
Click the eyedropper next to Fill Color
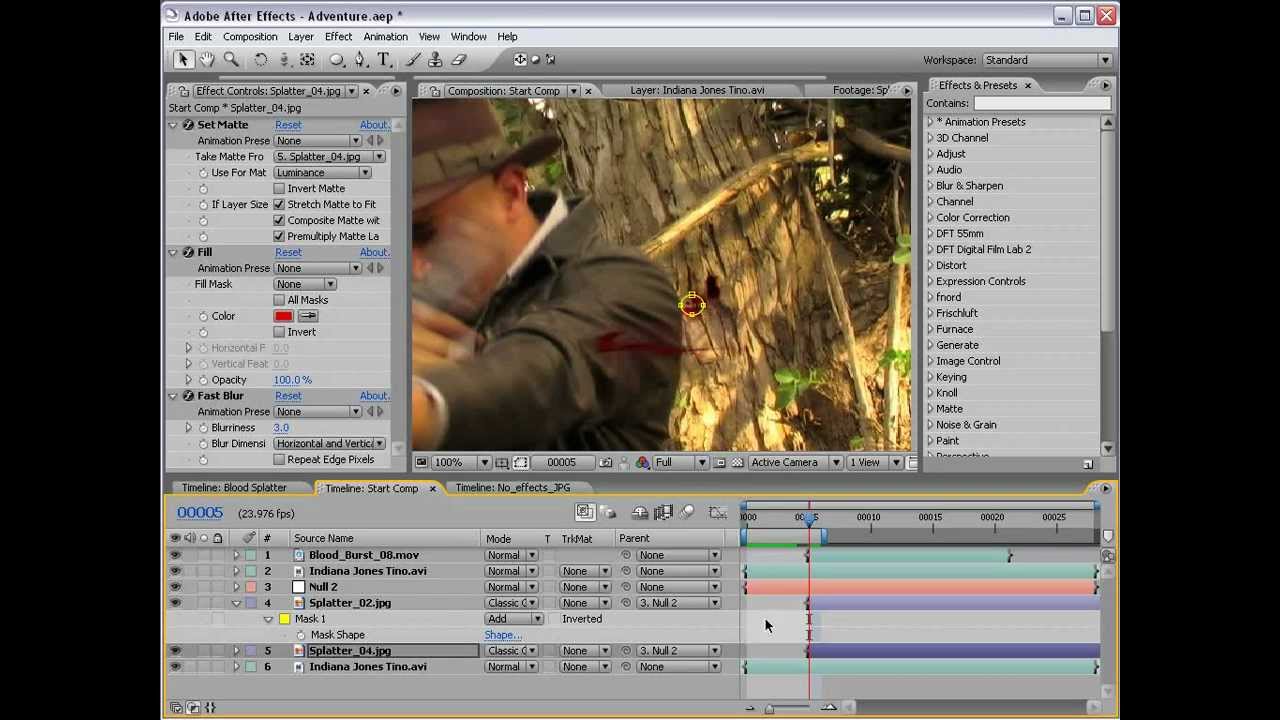click(308, 316)
